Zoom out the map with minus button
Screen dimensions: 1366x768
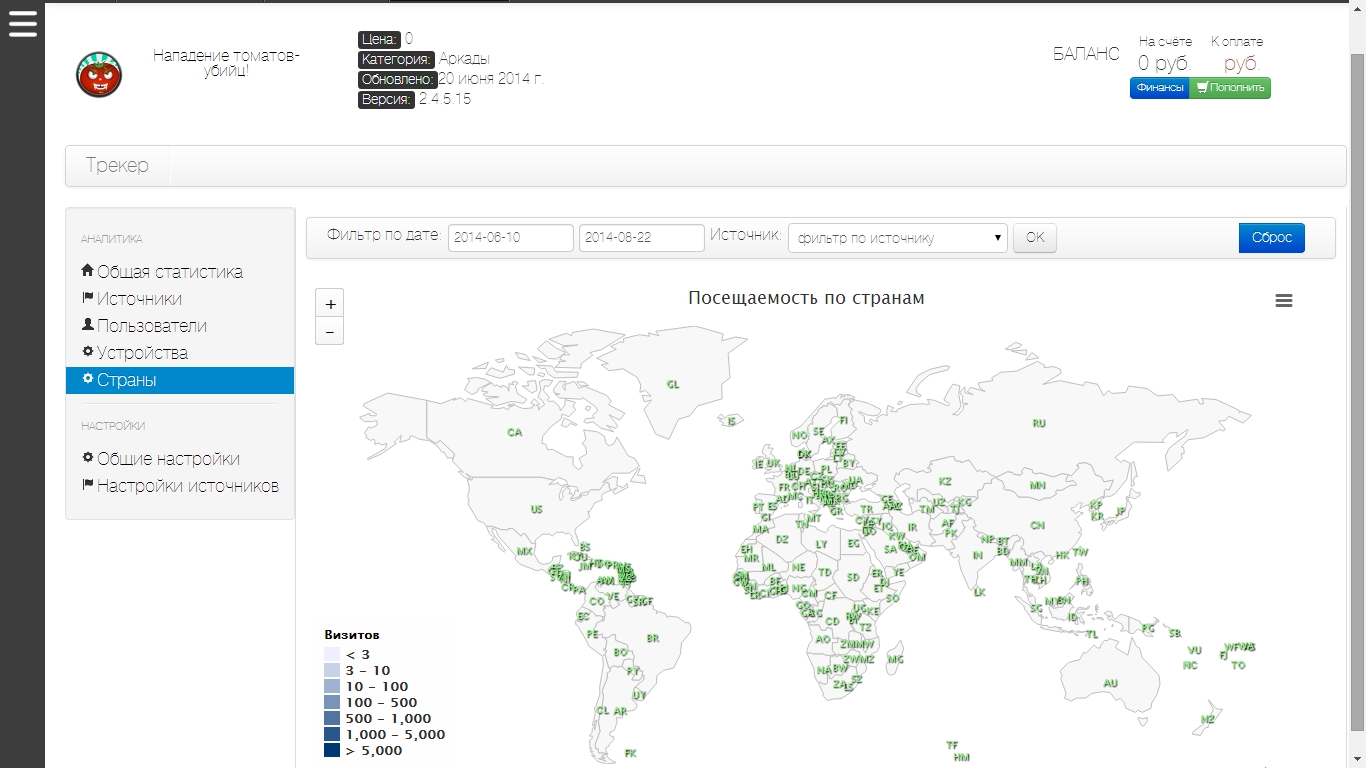click(330, 331)
